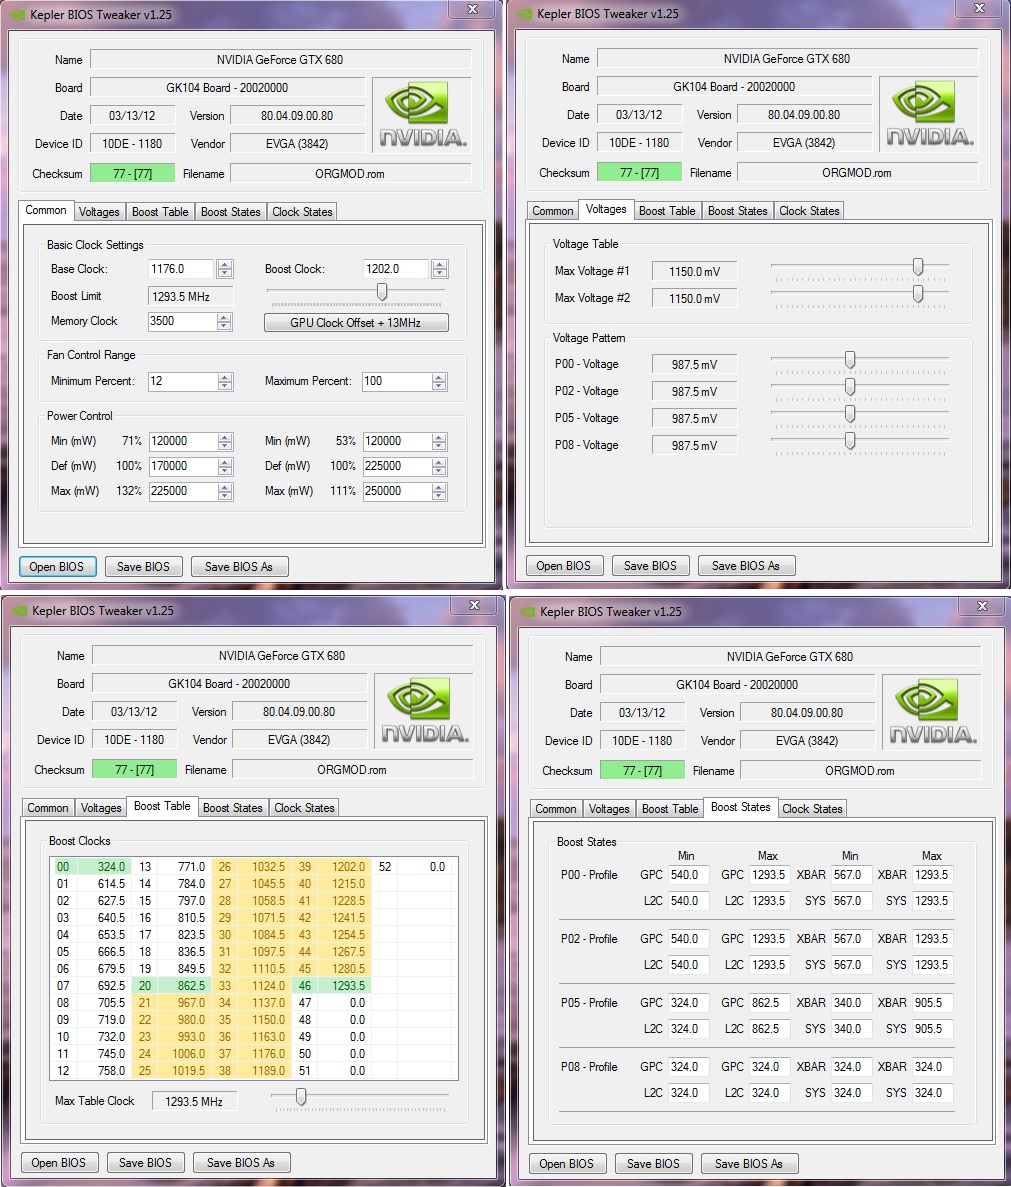Viewport: 1011px width, 1187px height.
Task: Switch to Clock States tab in Voltages window
Action: pos(809,211)
